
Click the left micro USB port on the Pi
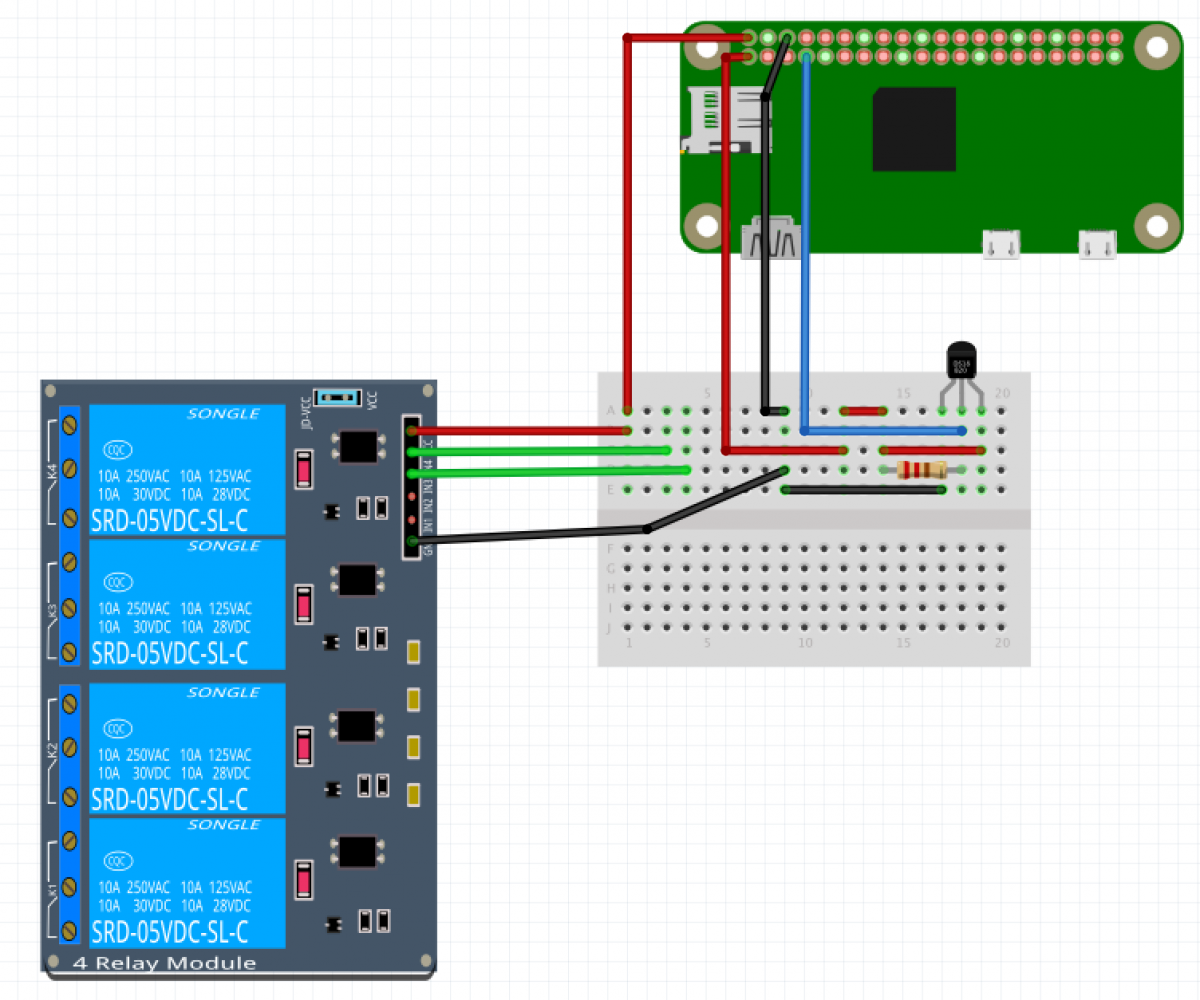pyautogui.click(x=1001, y=245)
